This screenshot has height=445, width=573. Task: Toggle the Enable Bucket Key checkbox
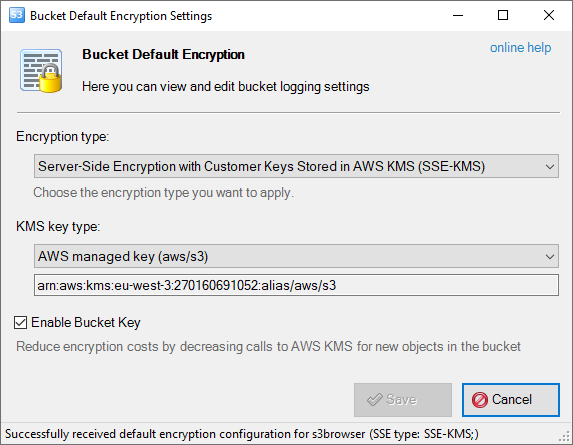click(x=20, y=323)
